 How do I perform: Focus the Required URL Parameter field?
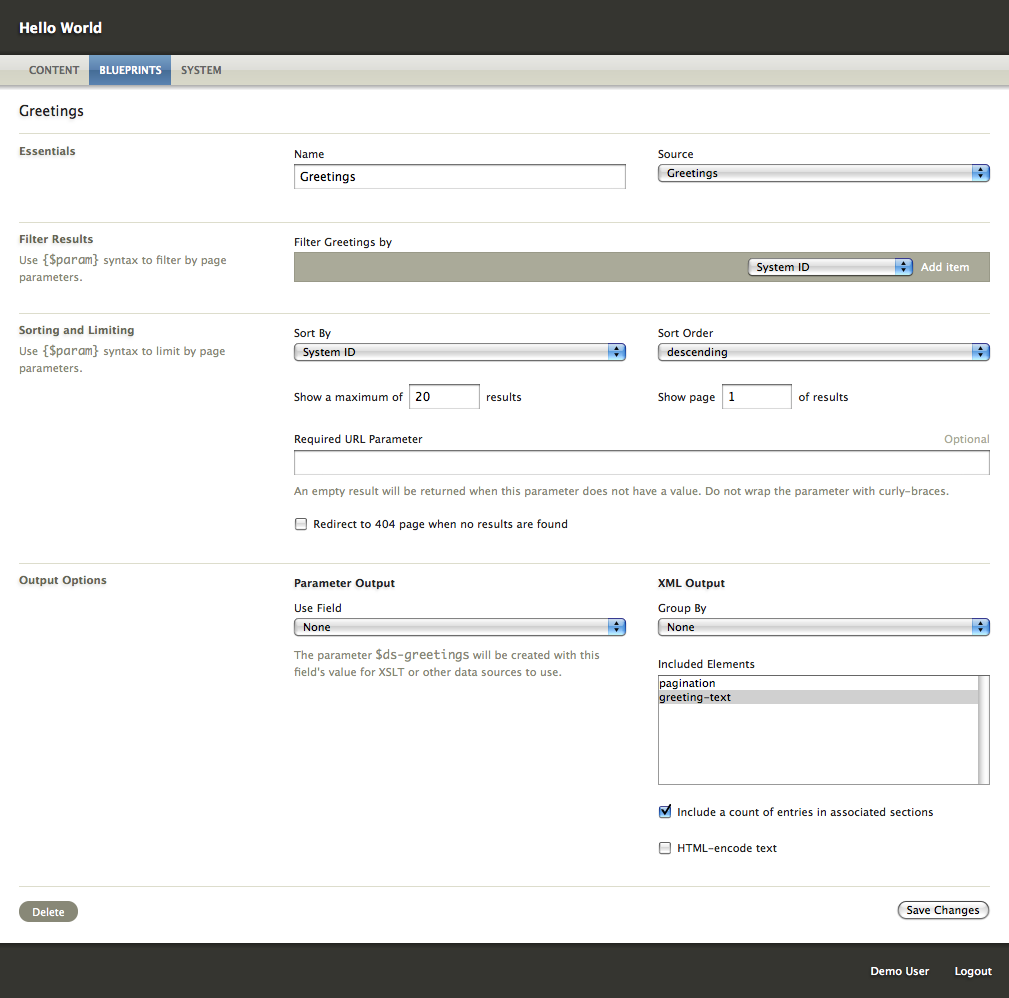tap(641, 463)
